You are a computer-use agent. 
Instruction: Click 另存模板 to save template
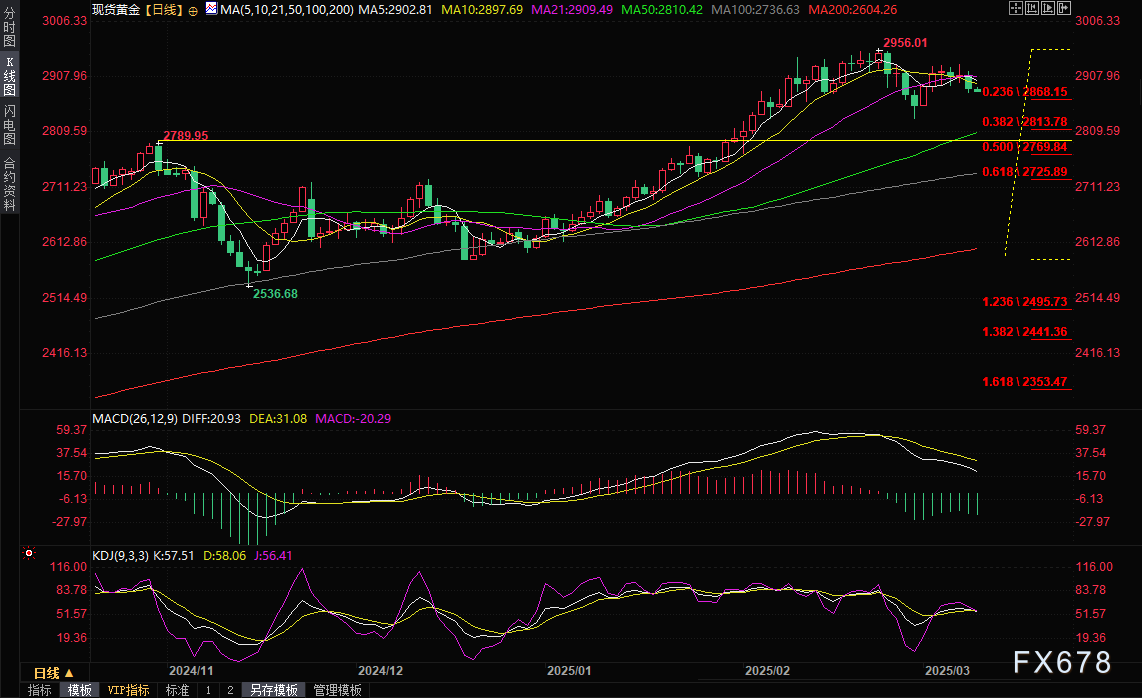273,690
